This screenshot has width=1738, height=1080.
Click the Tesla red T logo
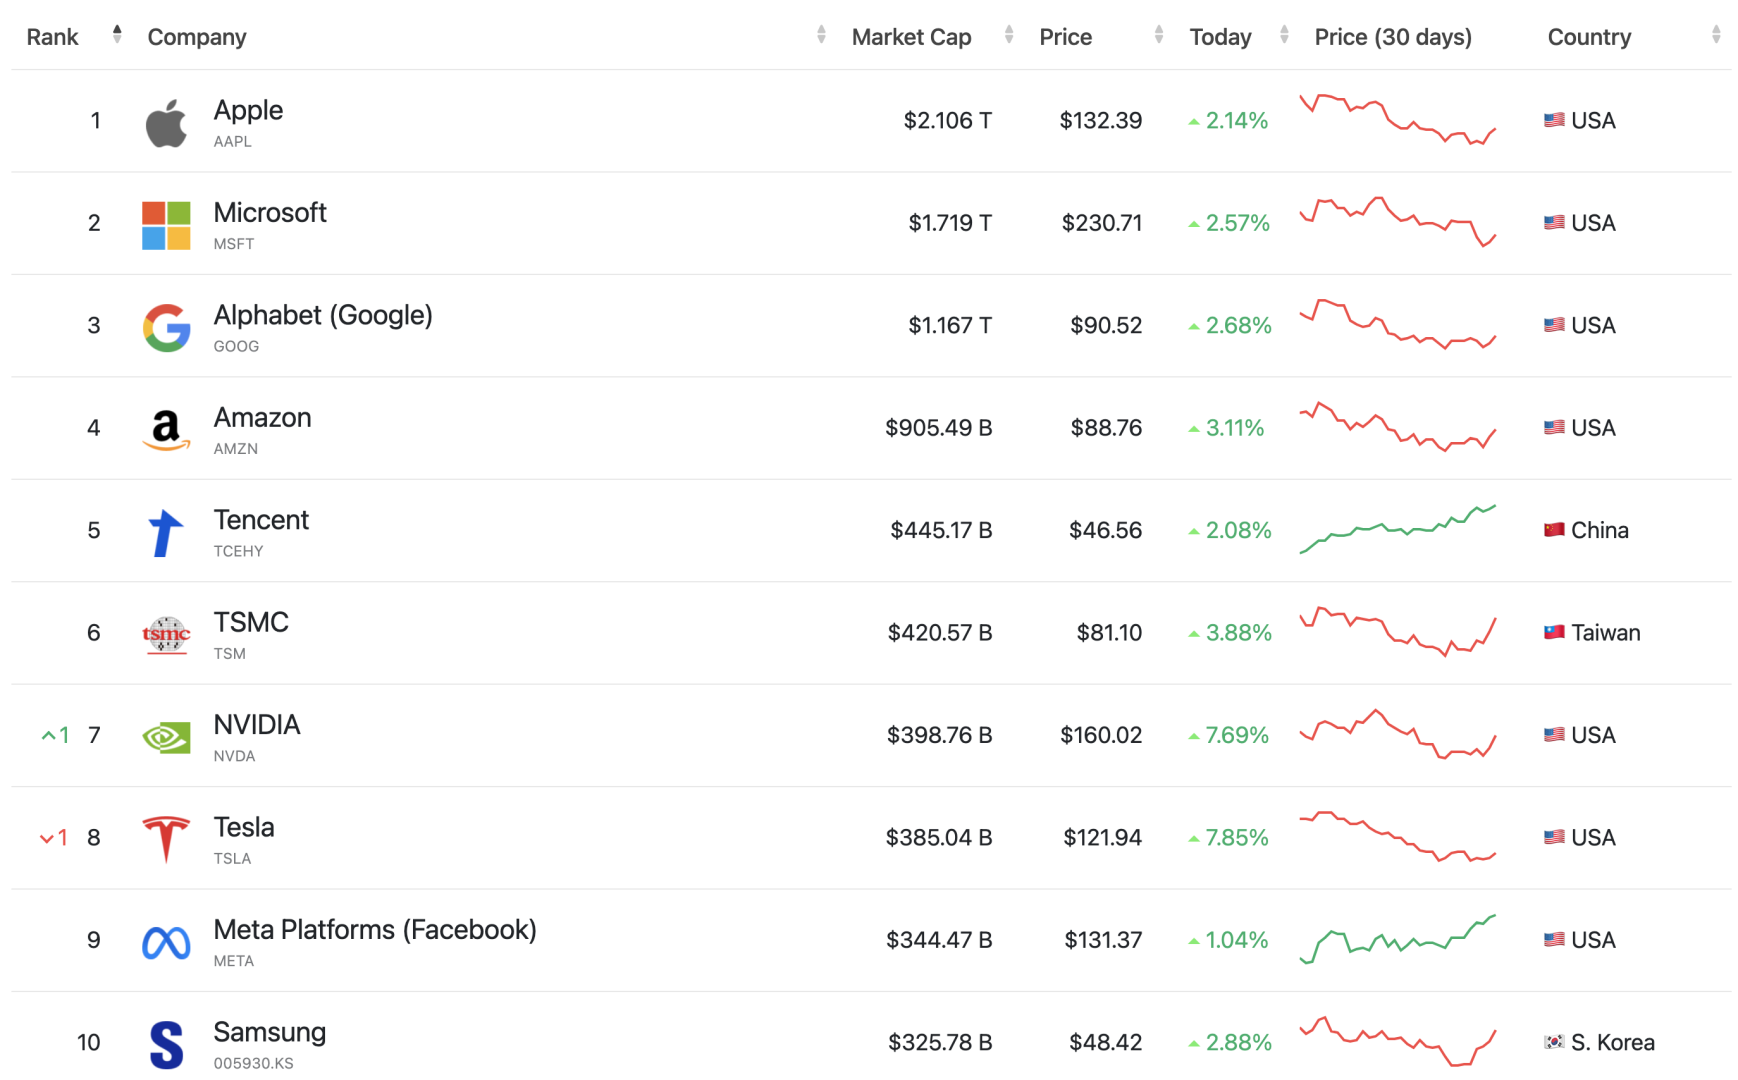(x=166, y=840)
